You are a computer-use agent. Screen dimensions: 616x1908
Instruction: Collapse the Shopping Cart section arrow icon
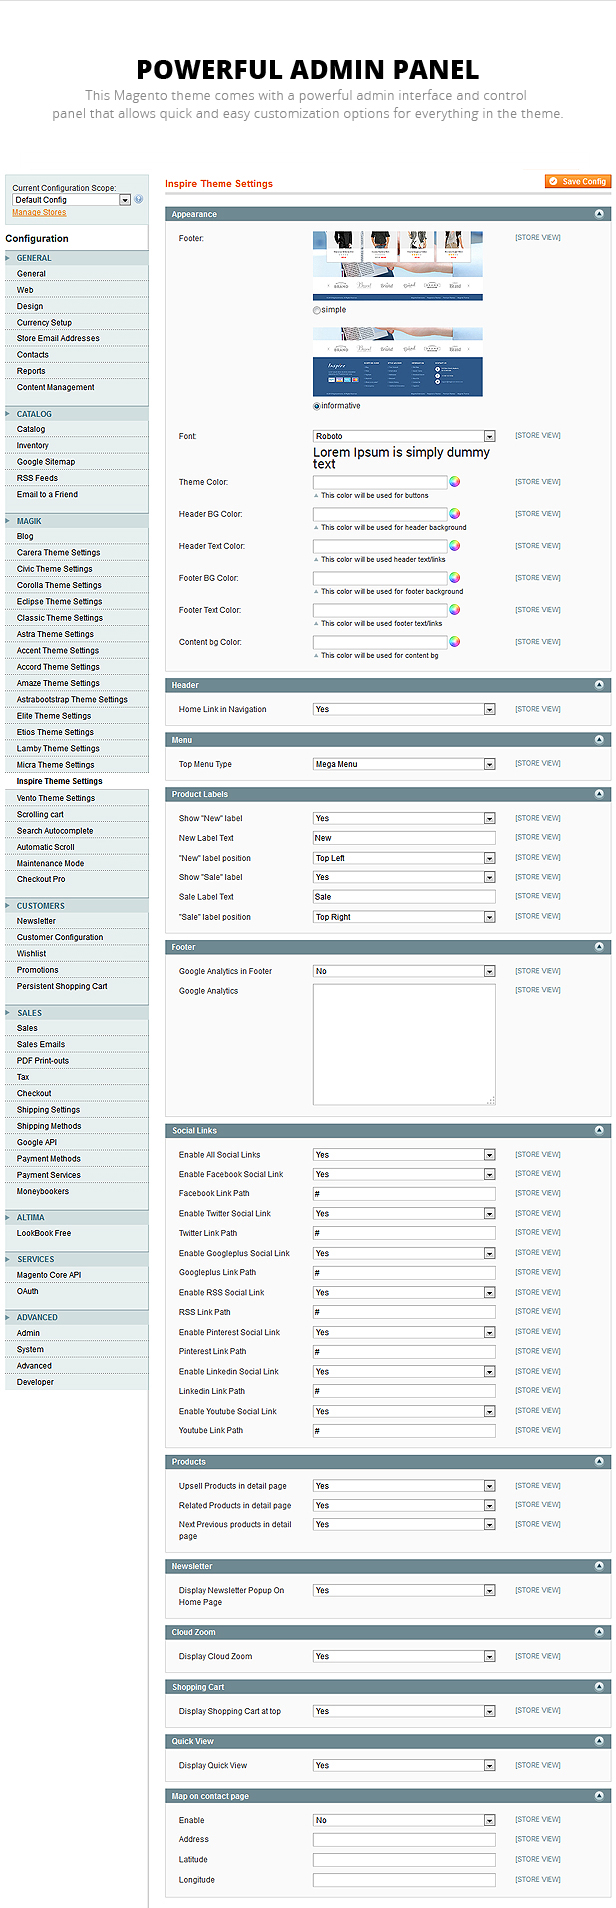click(599, 1687)
